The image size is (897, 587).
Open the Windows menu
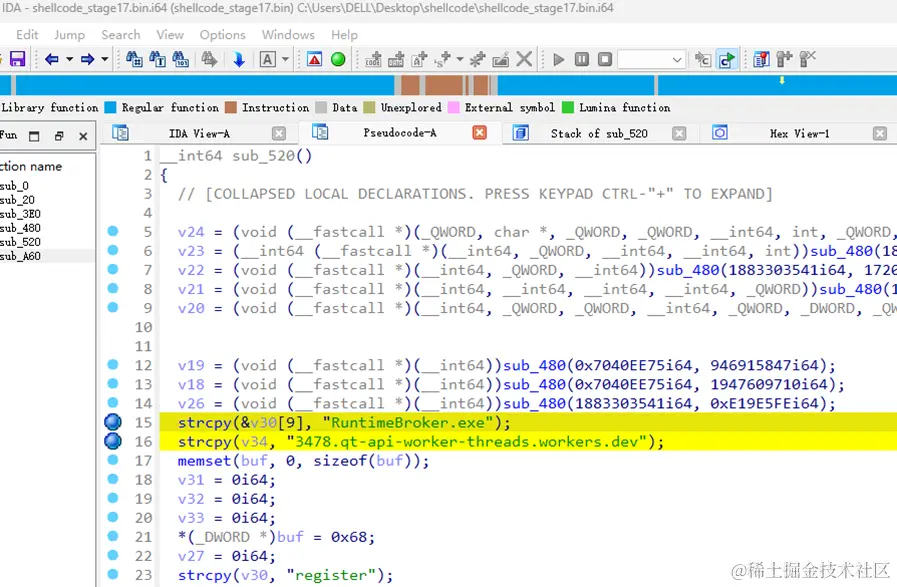pyautogui.click(x=288, y=35)
